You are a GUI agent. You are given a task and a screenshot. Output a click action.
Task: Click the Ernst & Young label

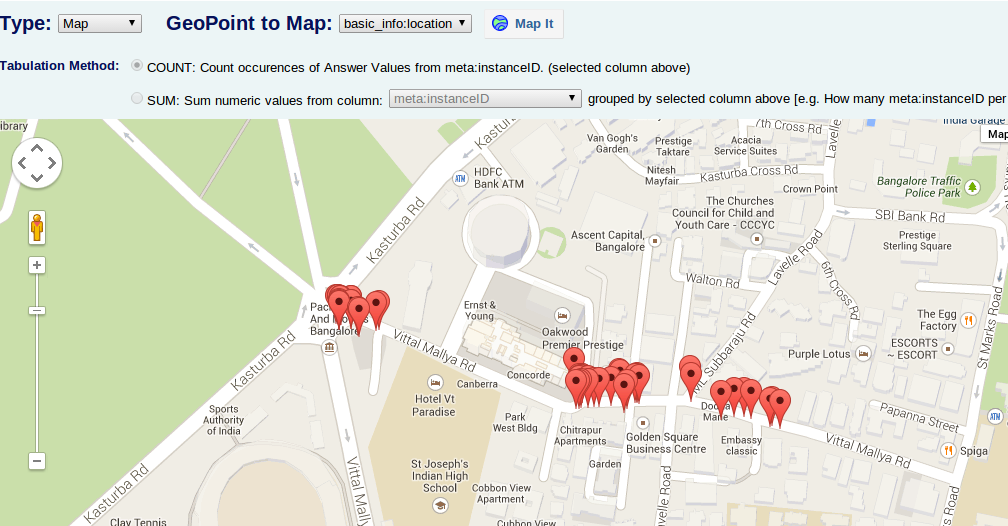[x=480, y=311]
